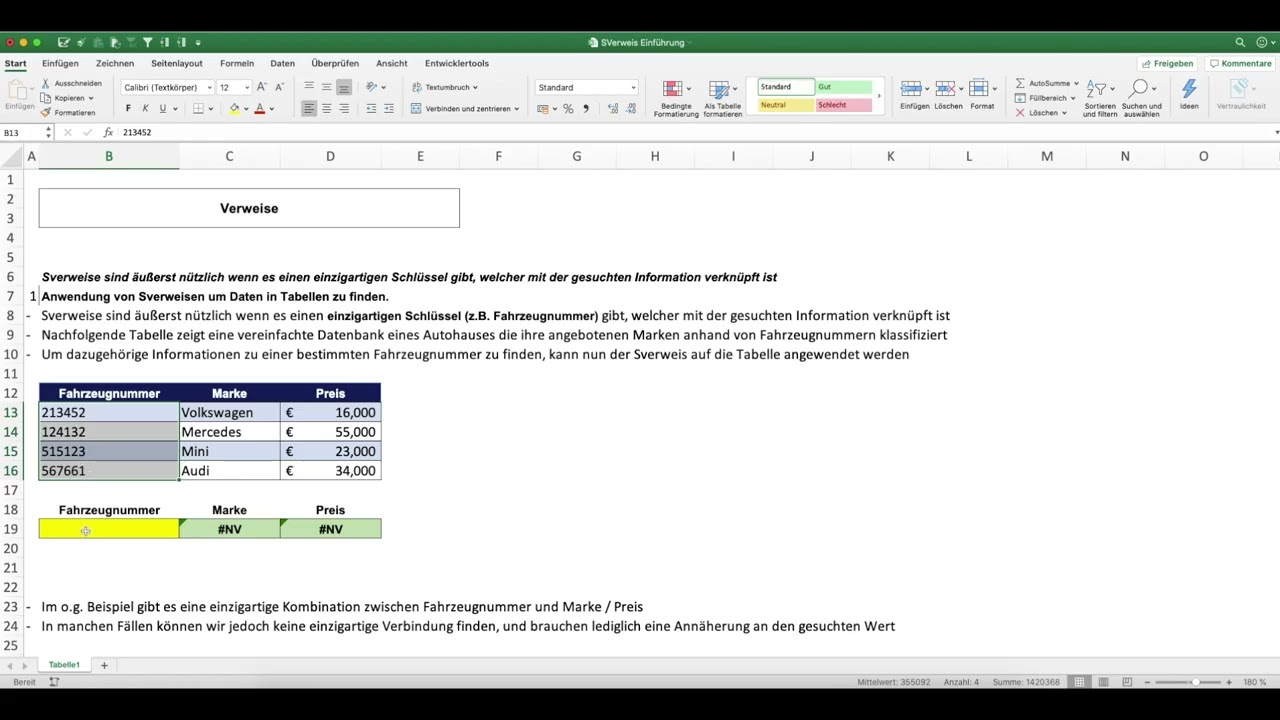Toggle underline U formatting
The height and width of the screenshot is (720, 1280).
(x=162, y=108)
